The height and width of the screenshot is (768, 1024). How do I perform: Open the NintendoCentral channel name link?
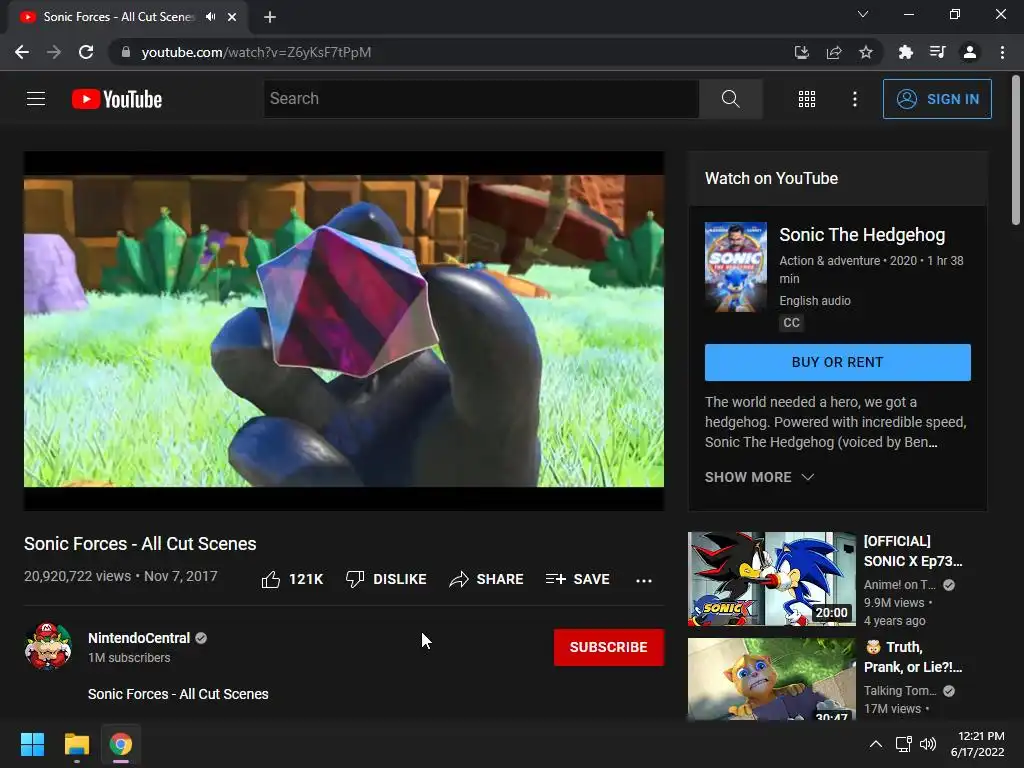[139, 638]
